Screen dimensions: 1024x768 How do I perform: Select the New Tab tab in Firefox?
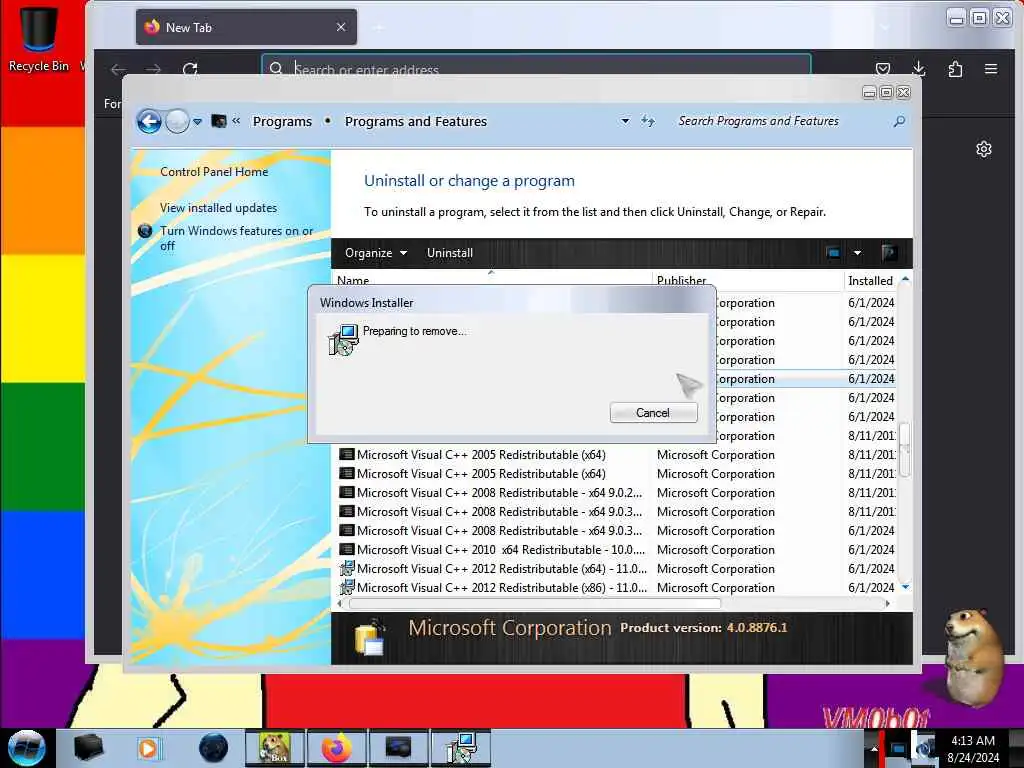point(246,27)
